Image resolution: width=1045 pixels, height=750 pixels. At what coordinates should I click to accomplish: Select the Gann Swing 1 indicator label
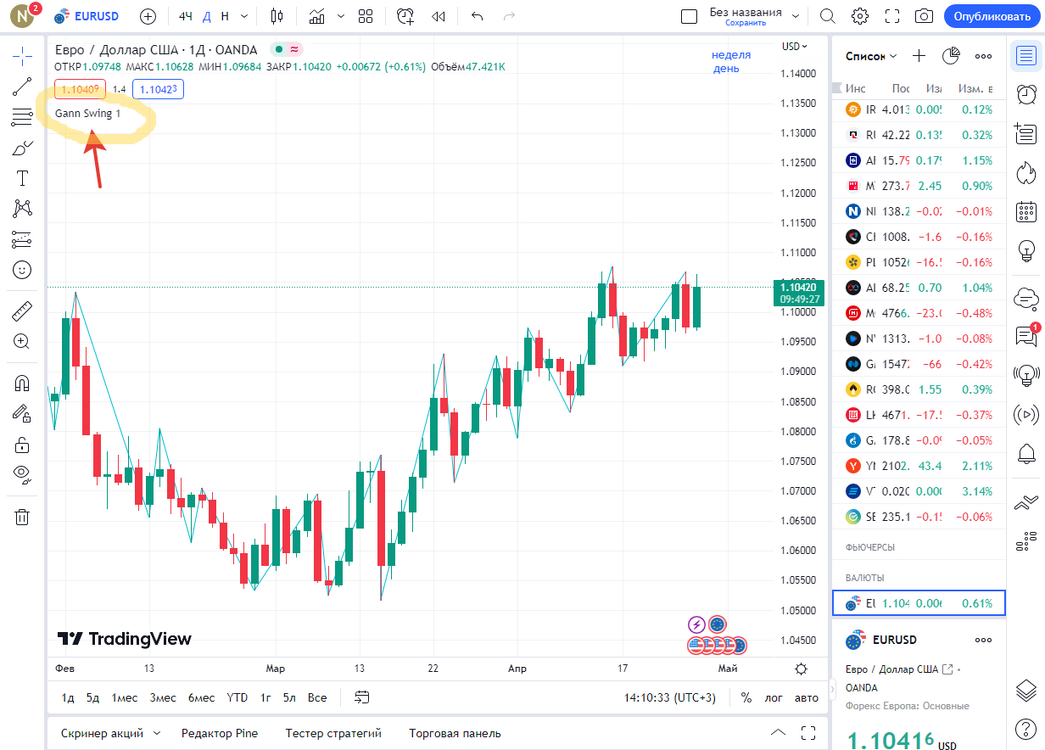[87, 113]
